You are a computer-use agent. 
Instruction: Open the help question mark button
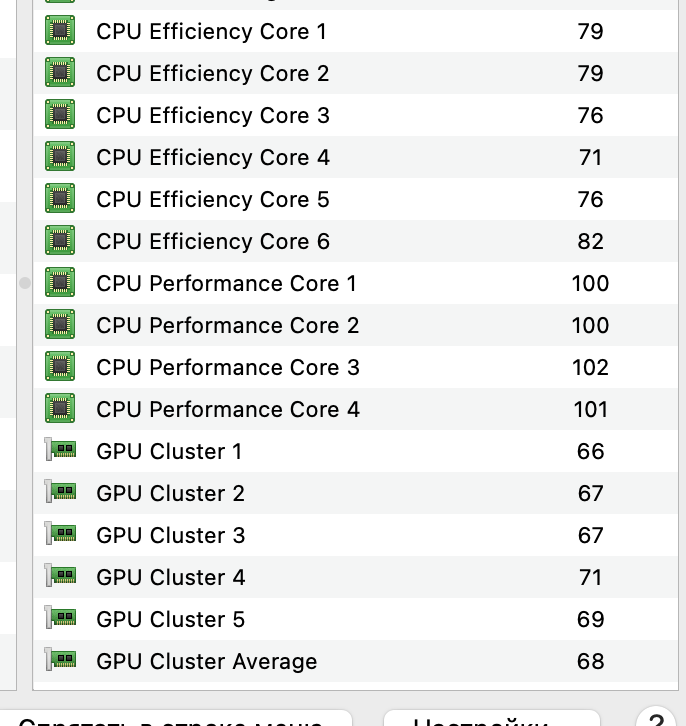click(x=656, y=717)
